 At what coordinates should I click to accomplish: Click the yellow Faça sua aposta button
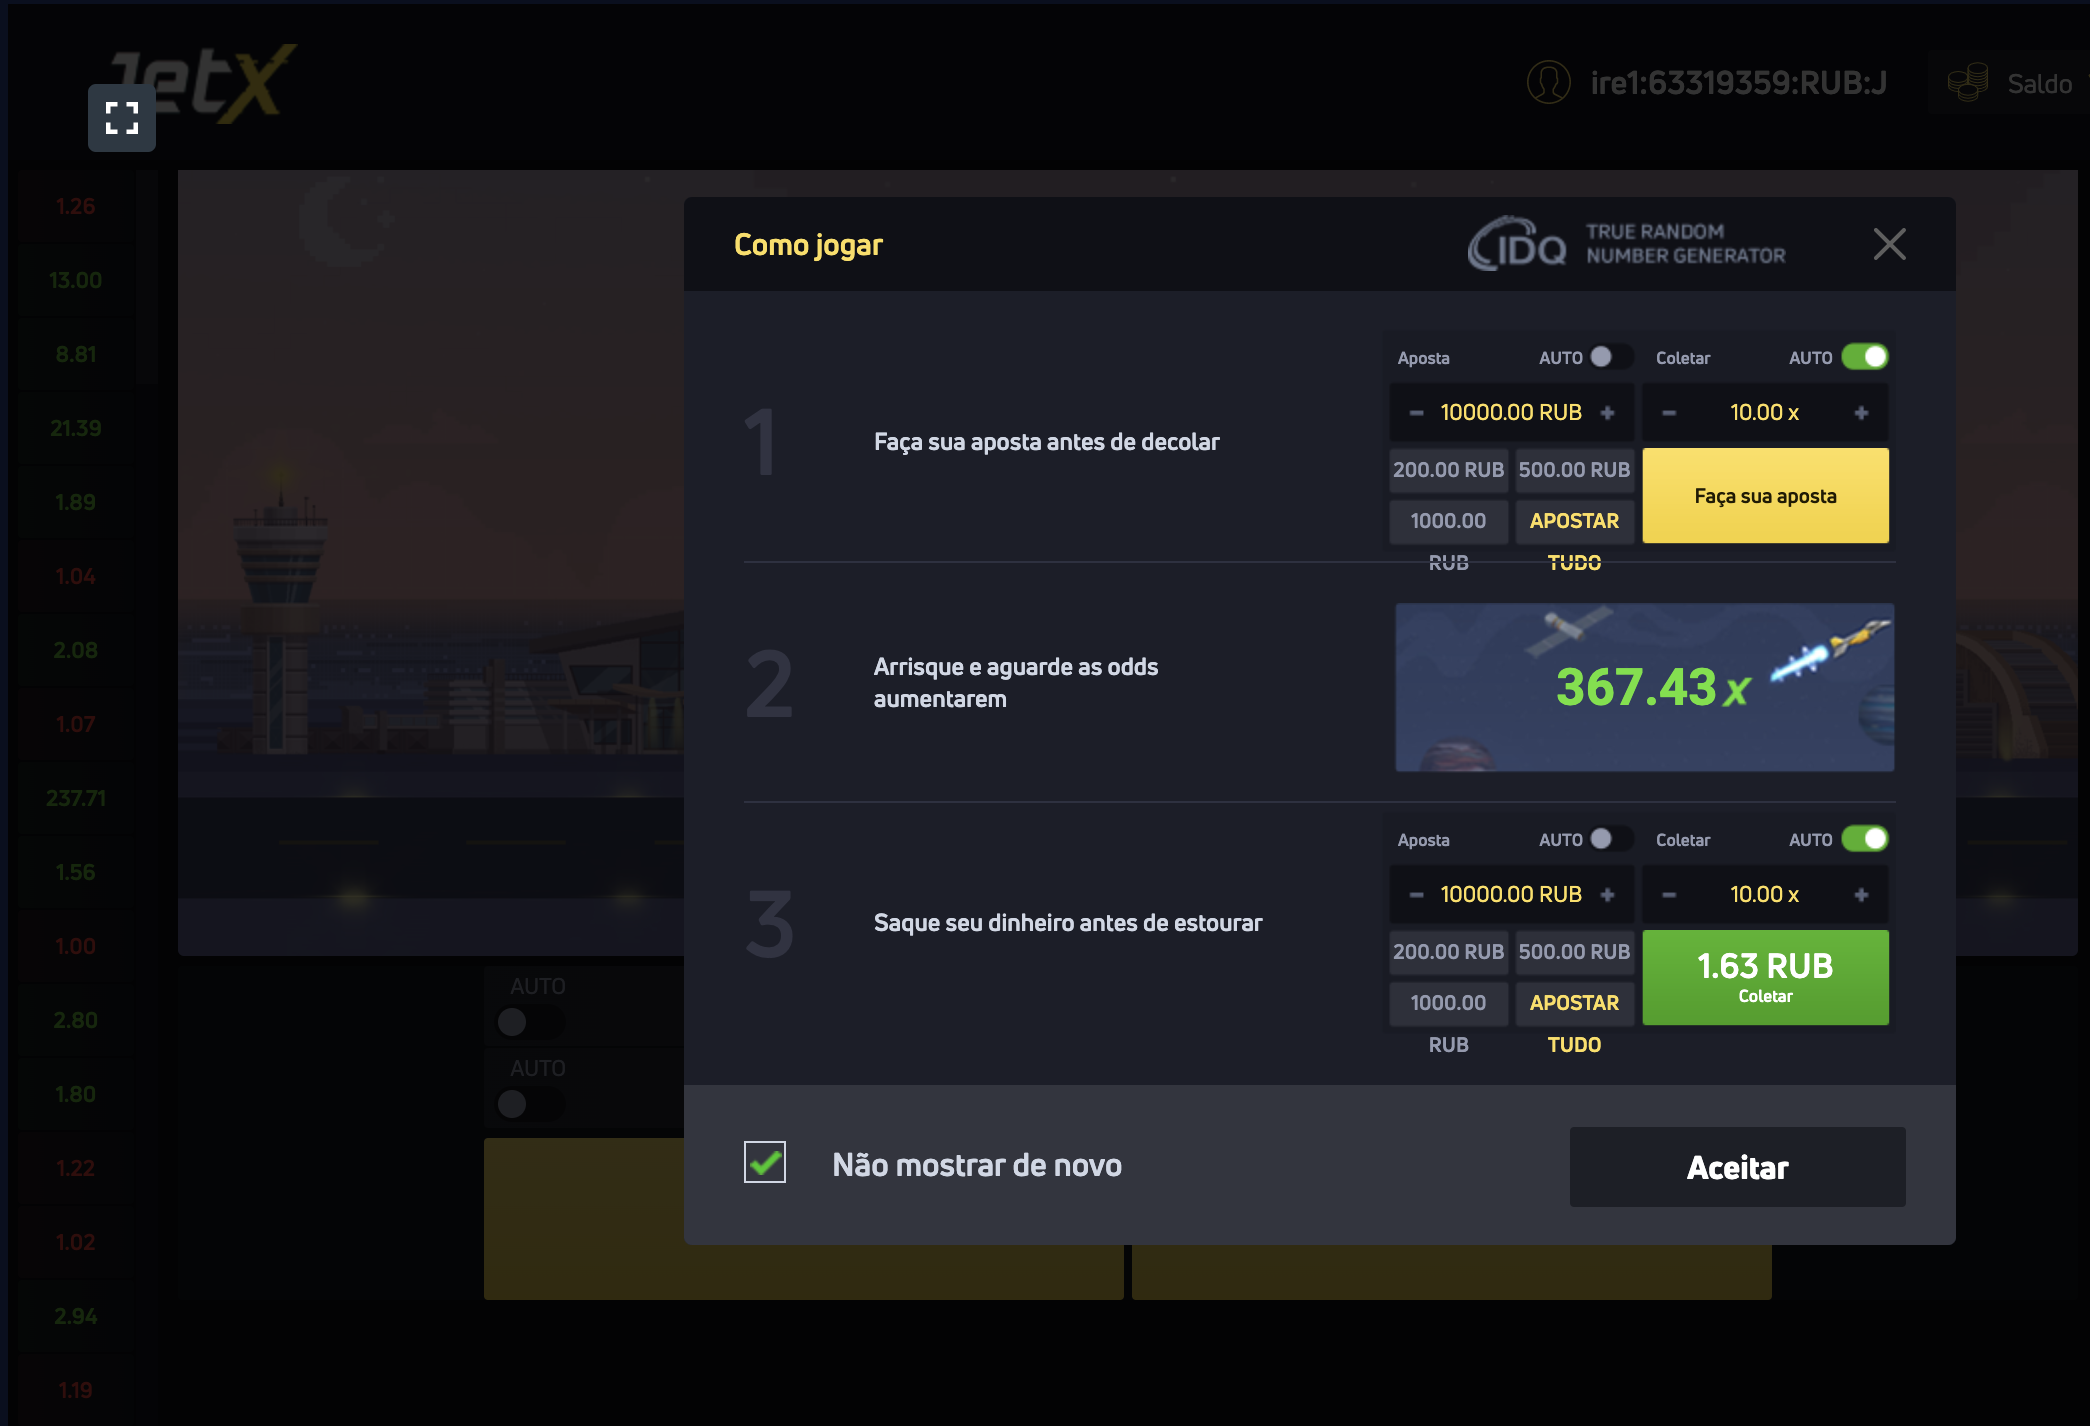[x=1765, y=496]
